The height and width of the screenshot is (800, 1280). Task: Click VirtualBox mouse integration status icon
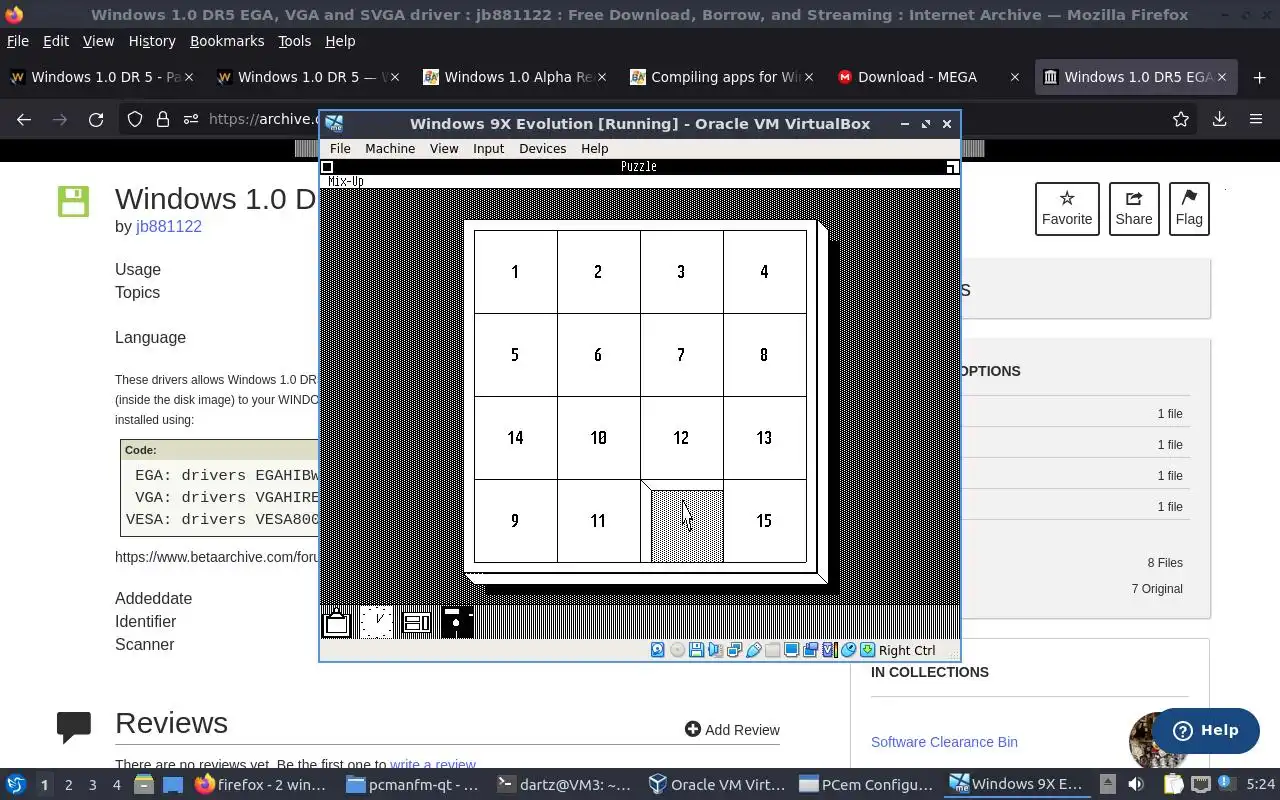point(848,650)
